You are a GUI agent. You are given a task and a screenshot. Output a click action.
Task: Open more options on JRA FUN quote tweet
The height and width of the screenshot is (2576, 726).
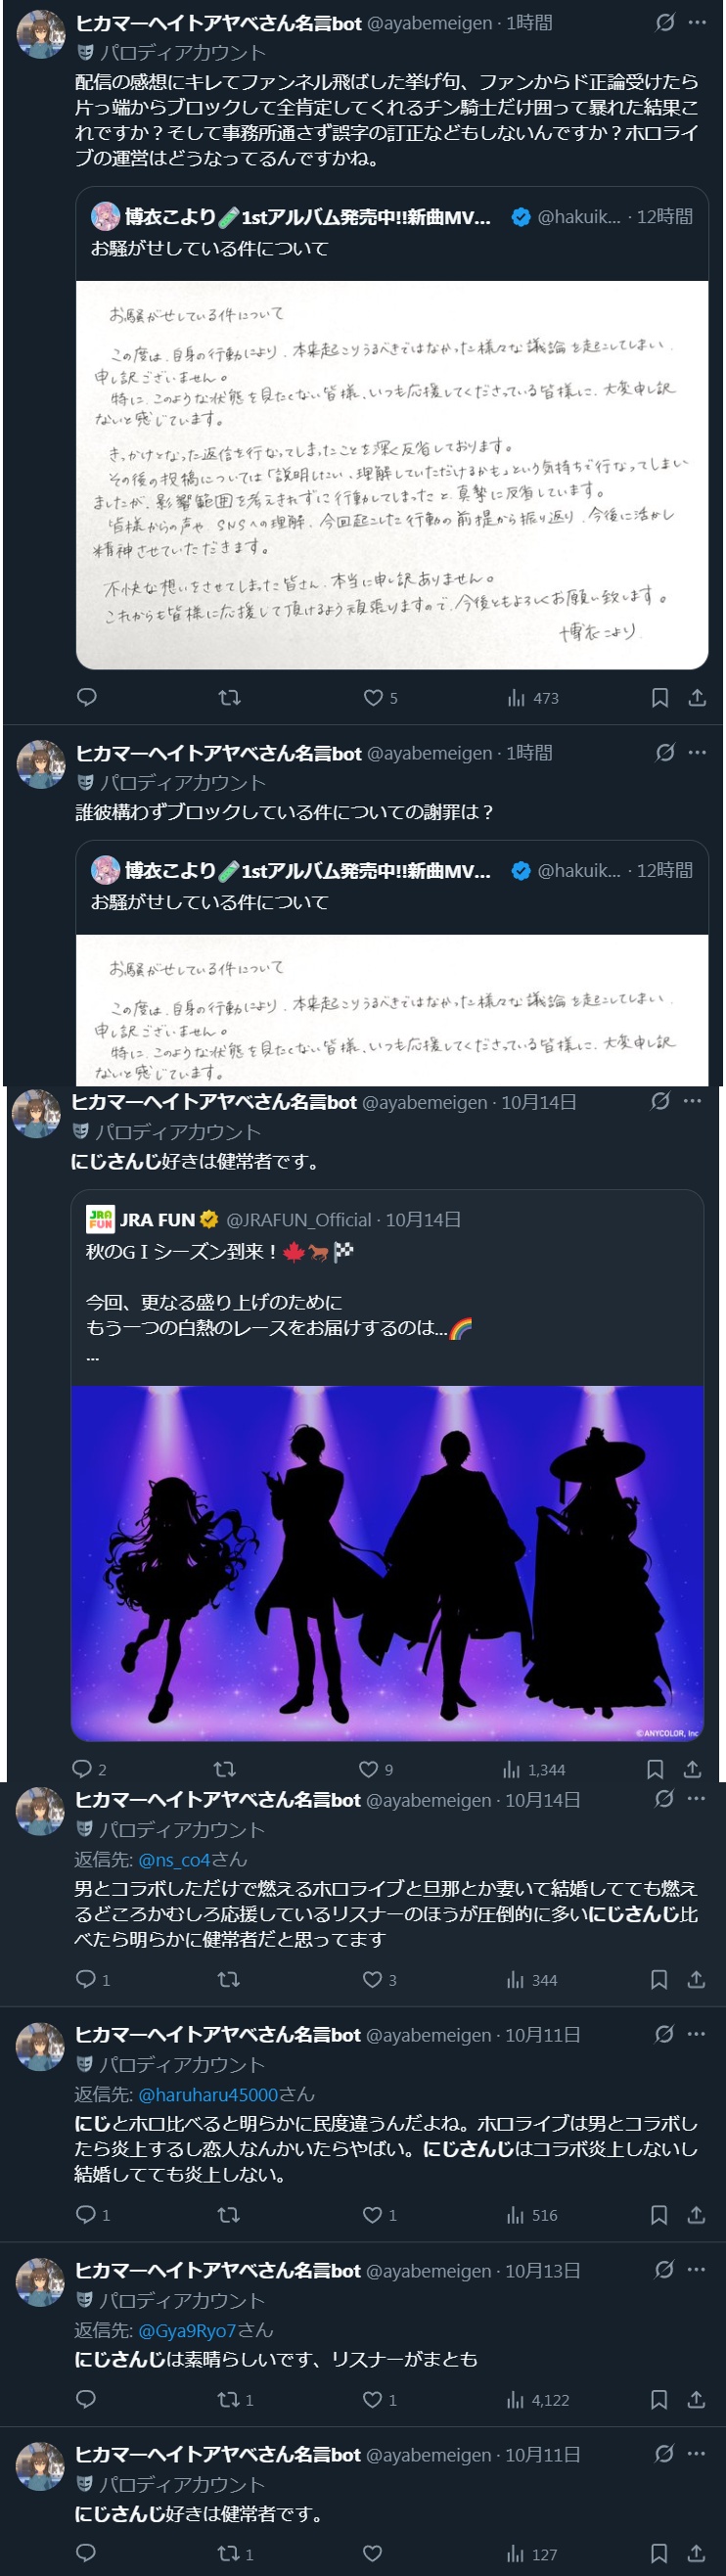pyautogui.click(x=692, y=1102)
